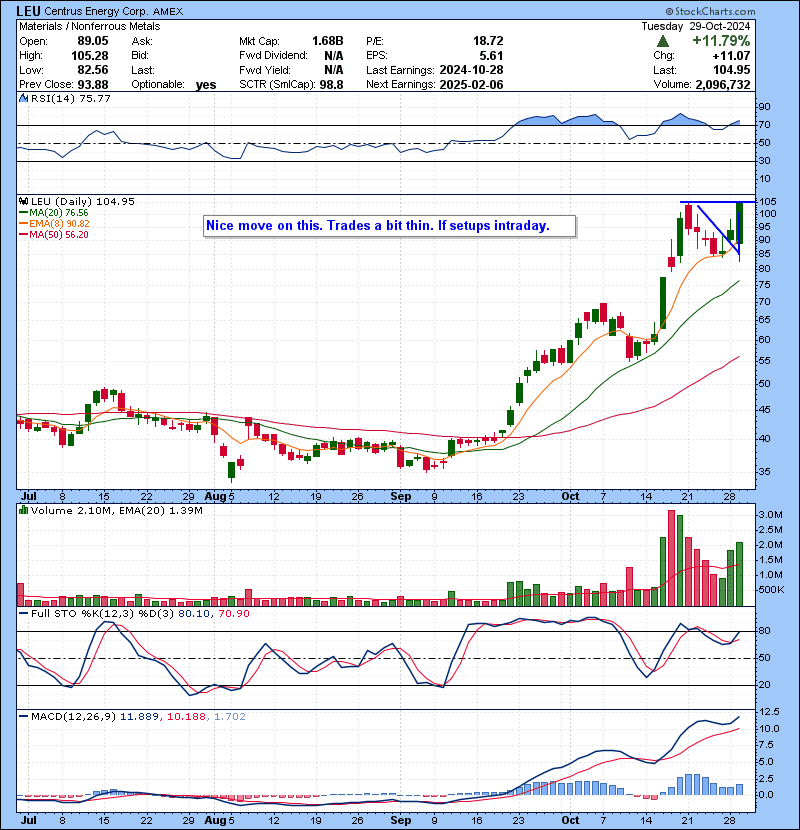Click the Fwd Dividend N/A value
Image resolution: width=800 pixels, height=830 pixels.
point(334,56)
